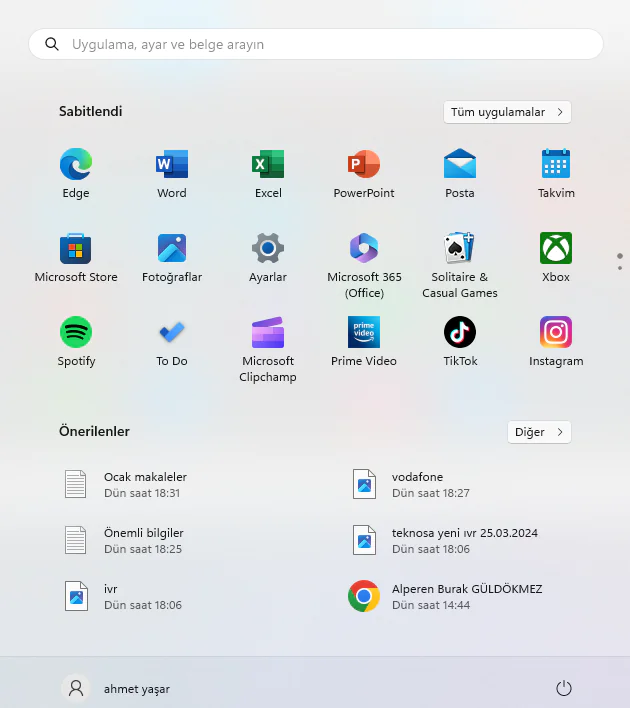Open Ayarlar settings
The width and height of the screenshot is (630, 708).
click(x=268, y=257)
